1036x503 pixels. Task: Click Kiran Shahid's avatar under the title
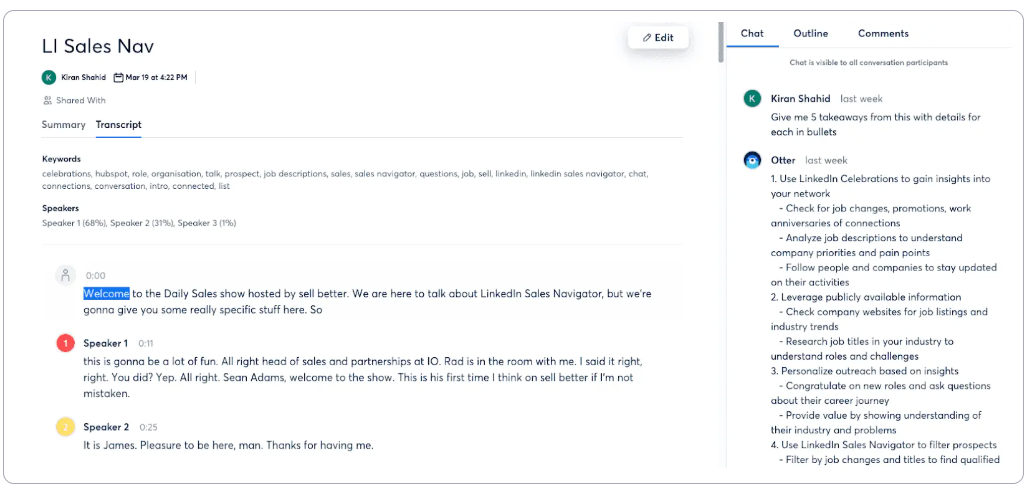pos(49,77)
